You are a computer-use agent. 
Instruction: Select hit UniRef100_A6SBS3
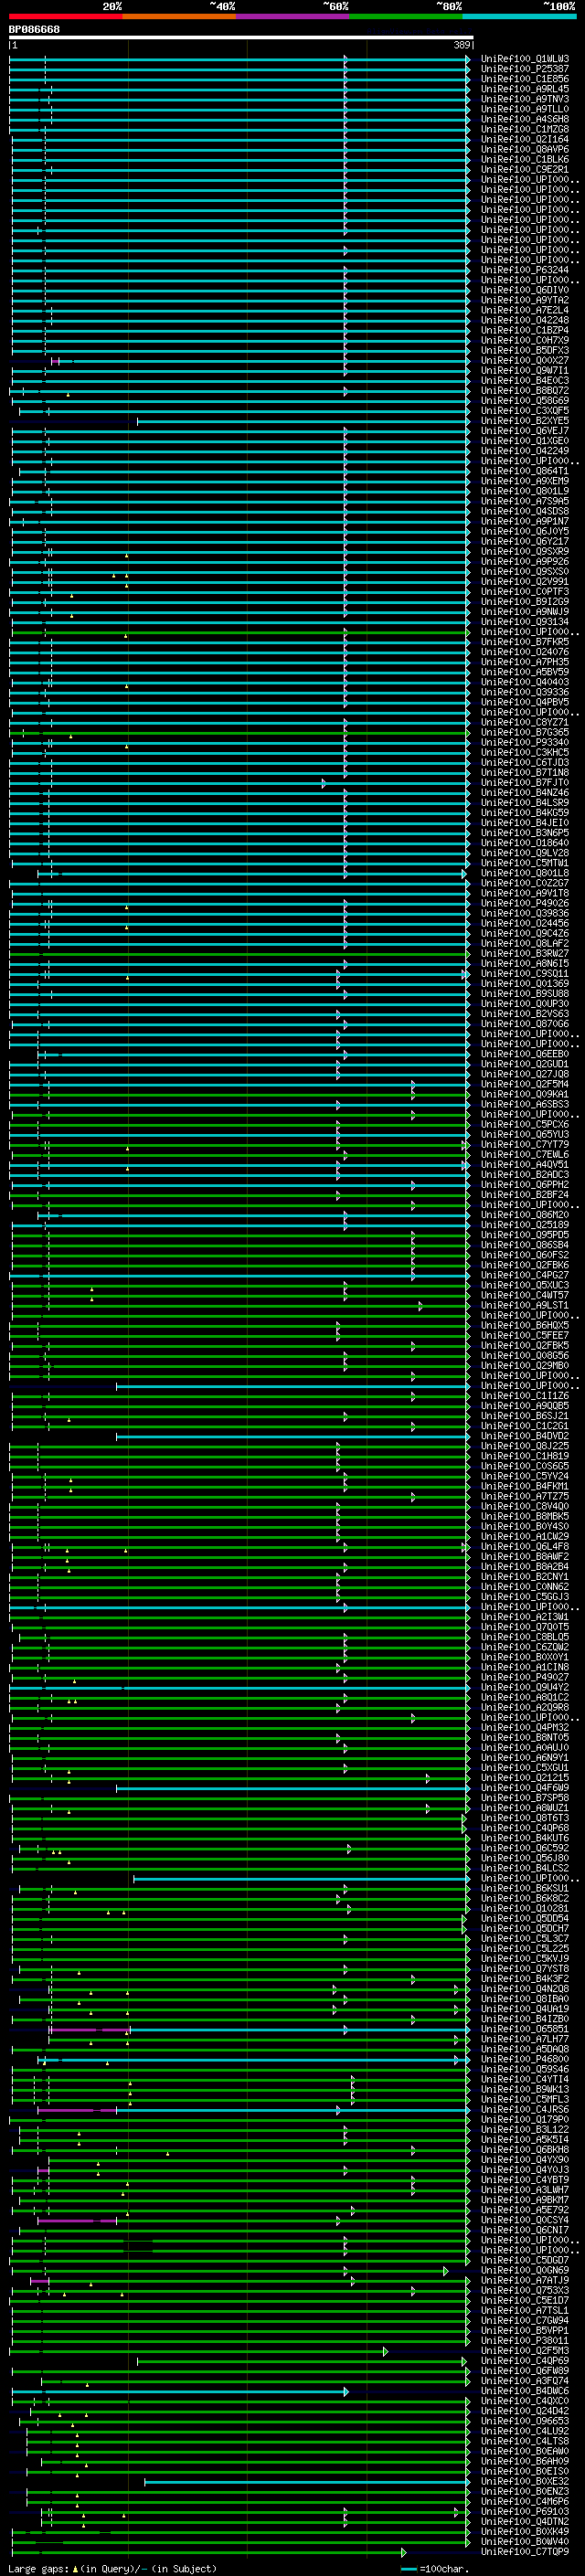pos(525,1104)
